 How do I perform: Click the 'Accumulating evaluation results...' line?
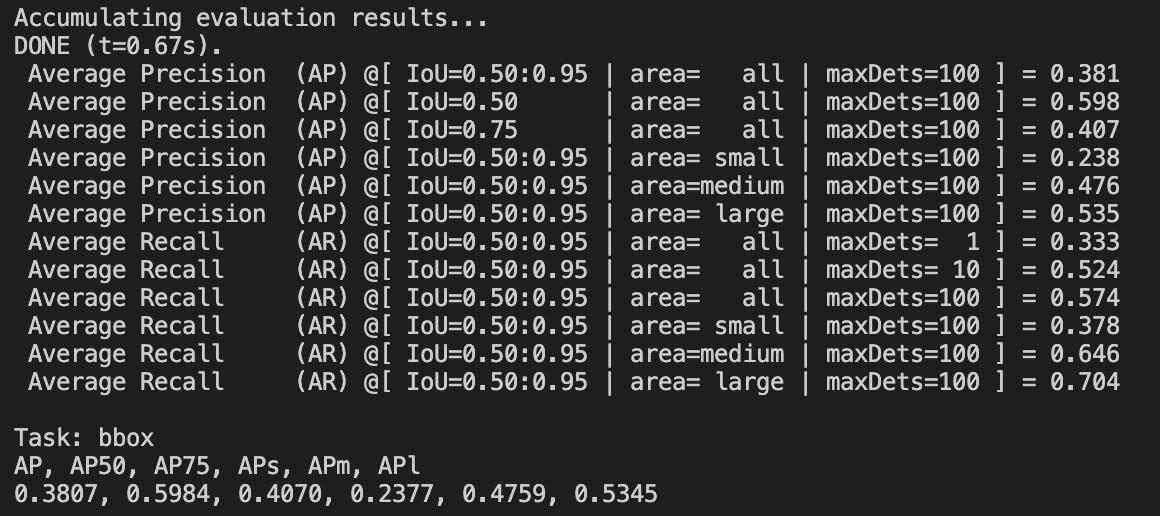pos(251,18)
